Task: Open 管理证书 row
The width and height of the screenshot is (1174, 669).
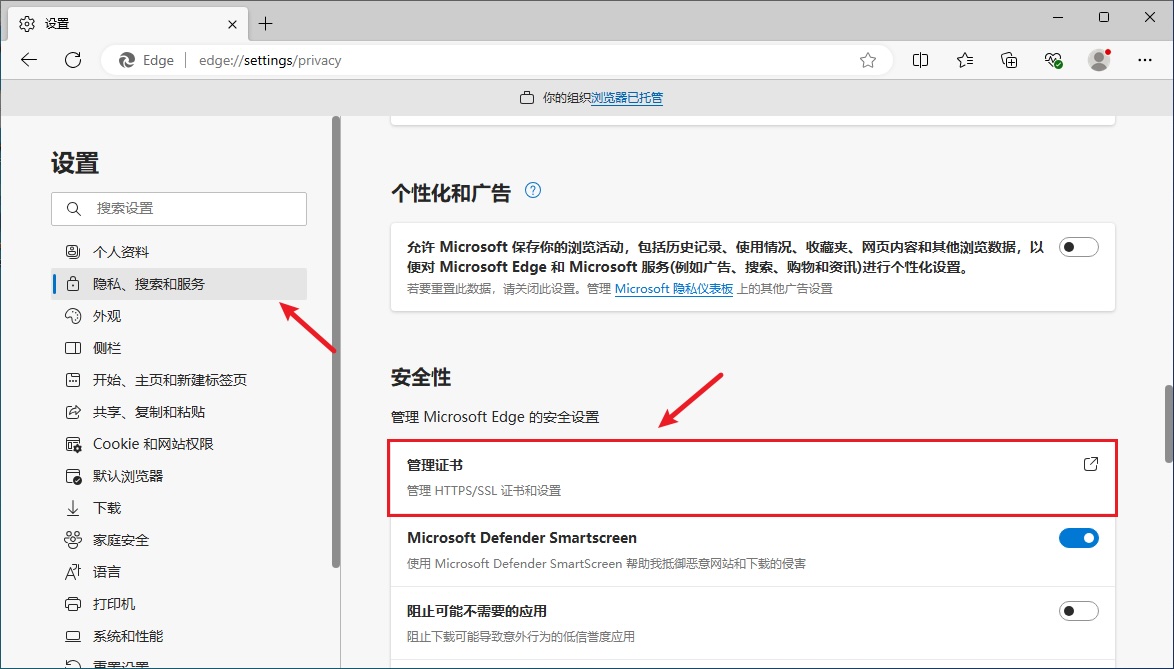Action: (x=752, y=477)
